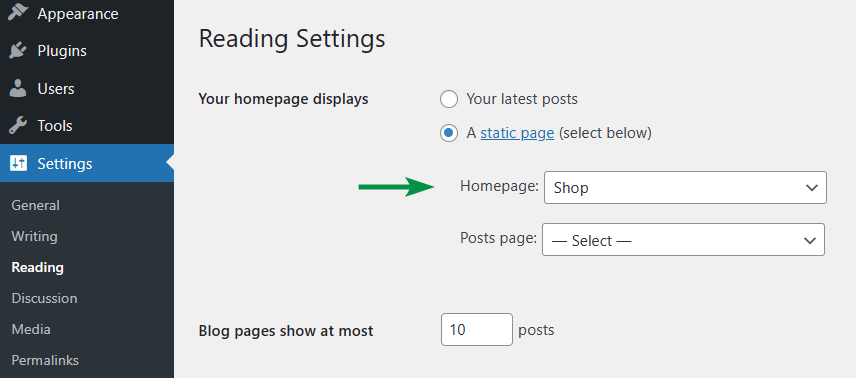Screen dimensions: 856x378
Task: Open the Homepage dropdown showing Shop
Action: 685,187
